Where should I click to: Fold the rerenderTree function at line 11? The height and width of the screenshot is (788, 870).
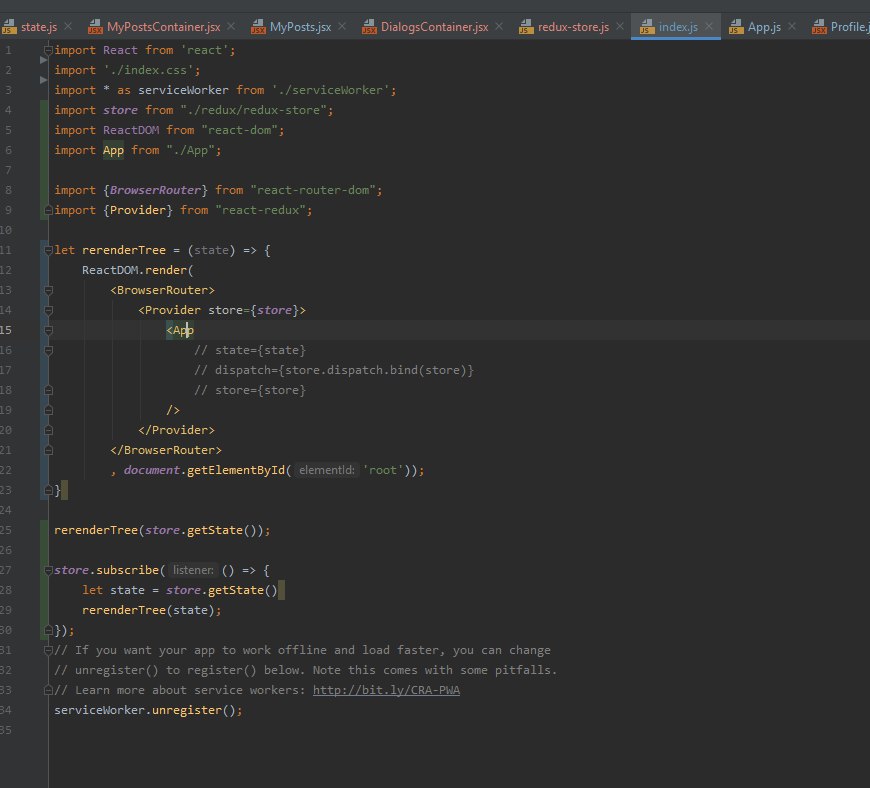coord(48,250)
